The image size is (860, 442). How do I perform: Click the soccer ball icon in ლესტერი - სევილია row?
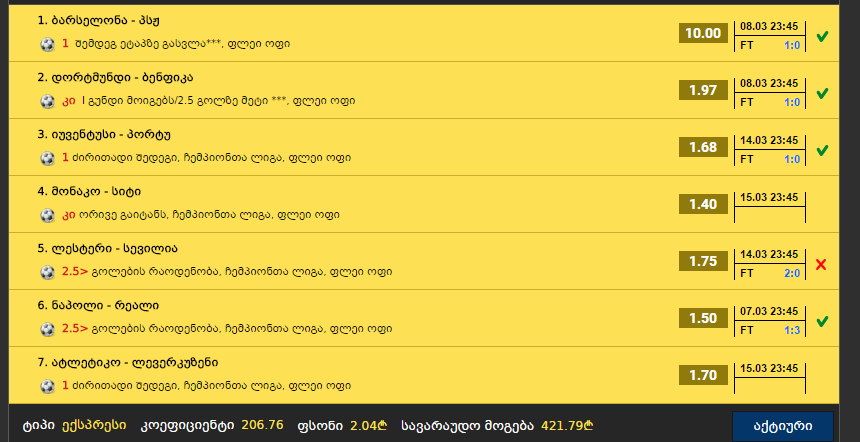48,273
